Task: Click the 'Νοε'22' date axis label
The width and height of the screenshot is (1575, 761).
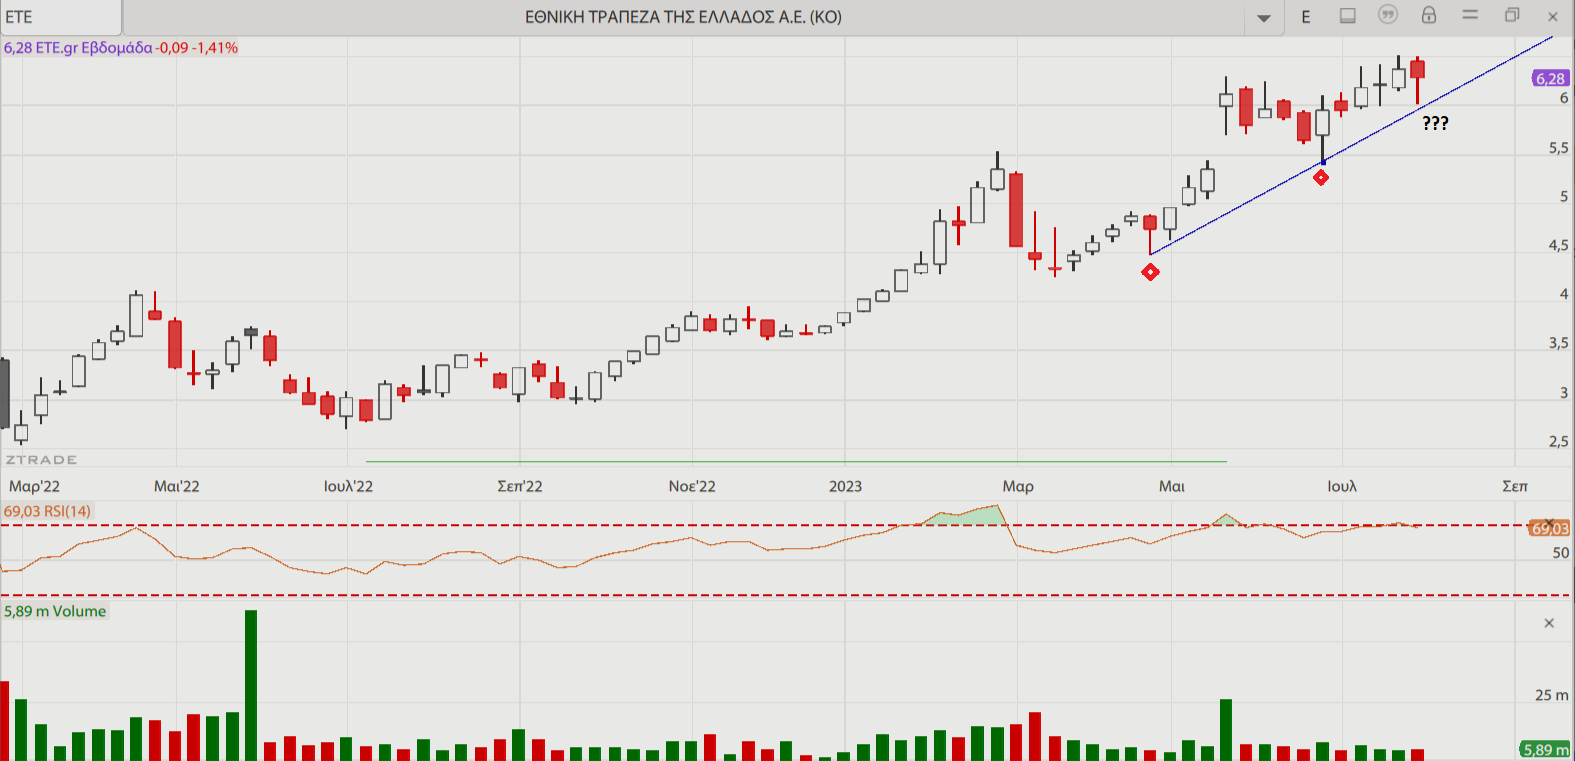Action: tap(692, 486)
